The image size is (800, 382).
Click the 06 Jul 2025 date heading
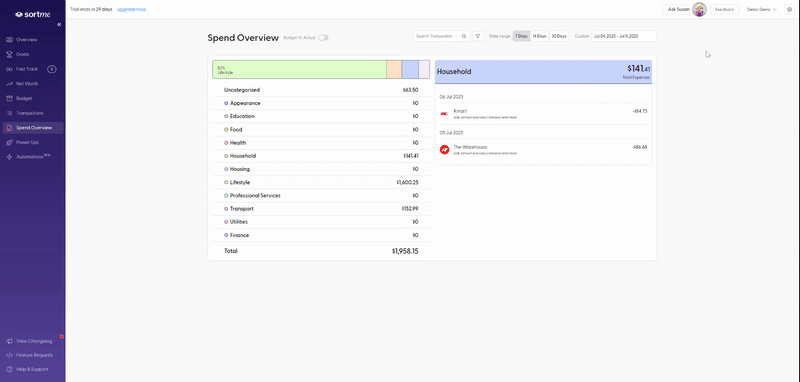tap(452, 96)
